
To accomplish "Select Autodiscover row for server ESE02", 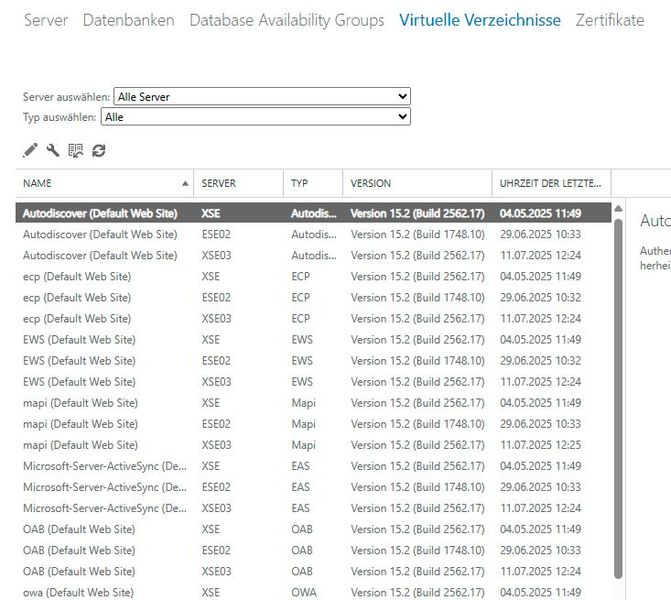I will tap(314, 234).
